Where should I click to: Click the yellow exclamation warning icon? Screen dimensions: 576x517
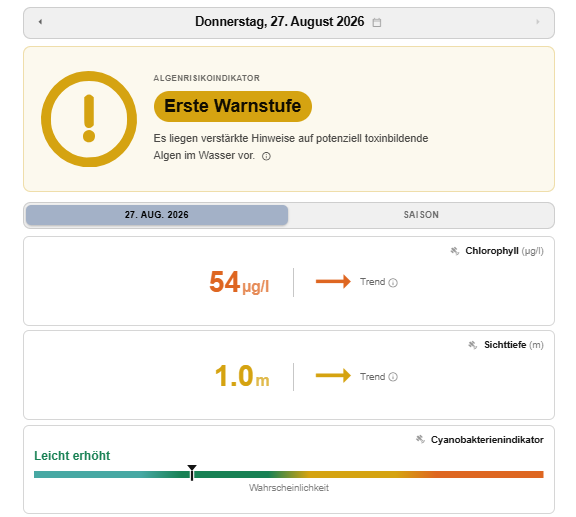tap(89, 119)
